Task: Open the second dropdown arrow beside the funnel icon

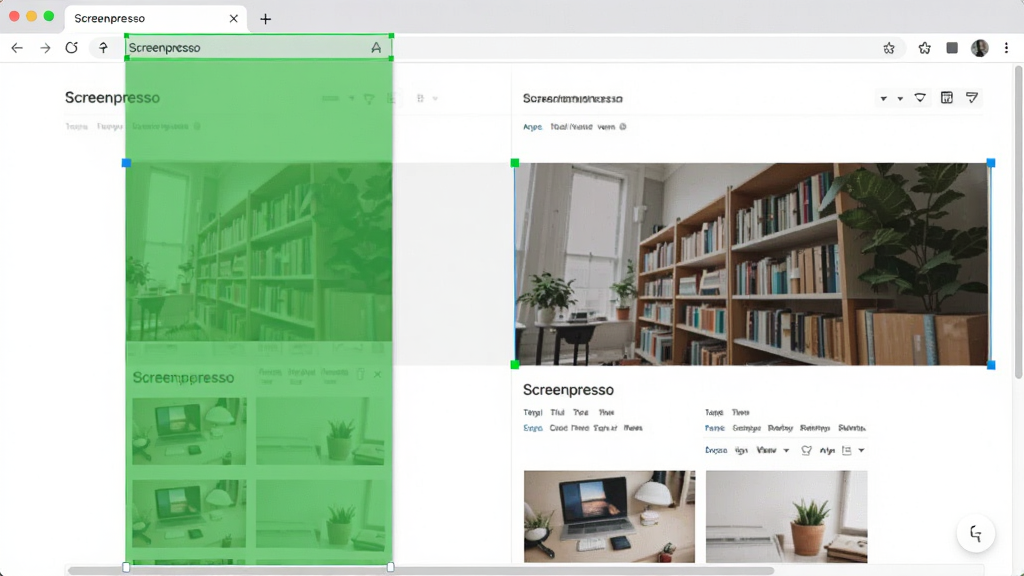Action: tap(901, 99)
